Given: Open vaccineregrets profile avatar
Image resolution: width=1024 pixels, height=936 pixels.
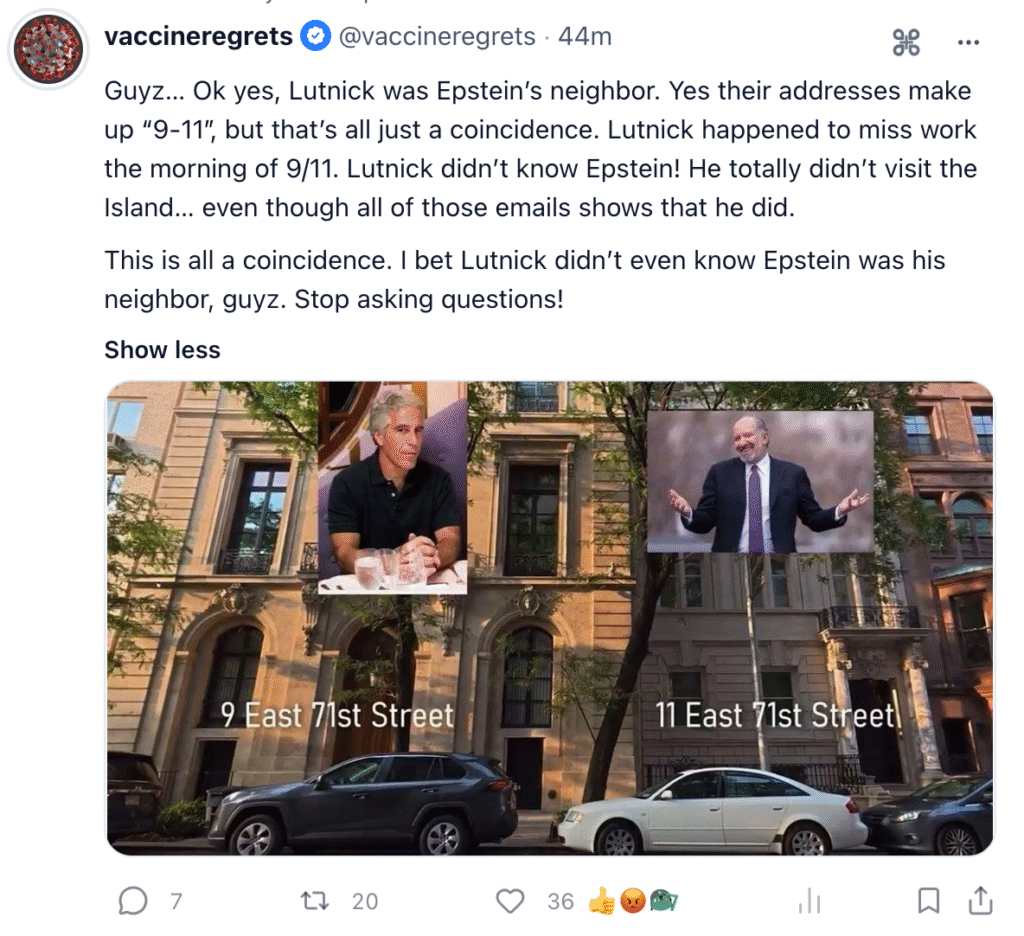Looking at the screenshot, I should pyautogui.click(x=48, y=49).
